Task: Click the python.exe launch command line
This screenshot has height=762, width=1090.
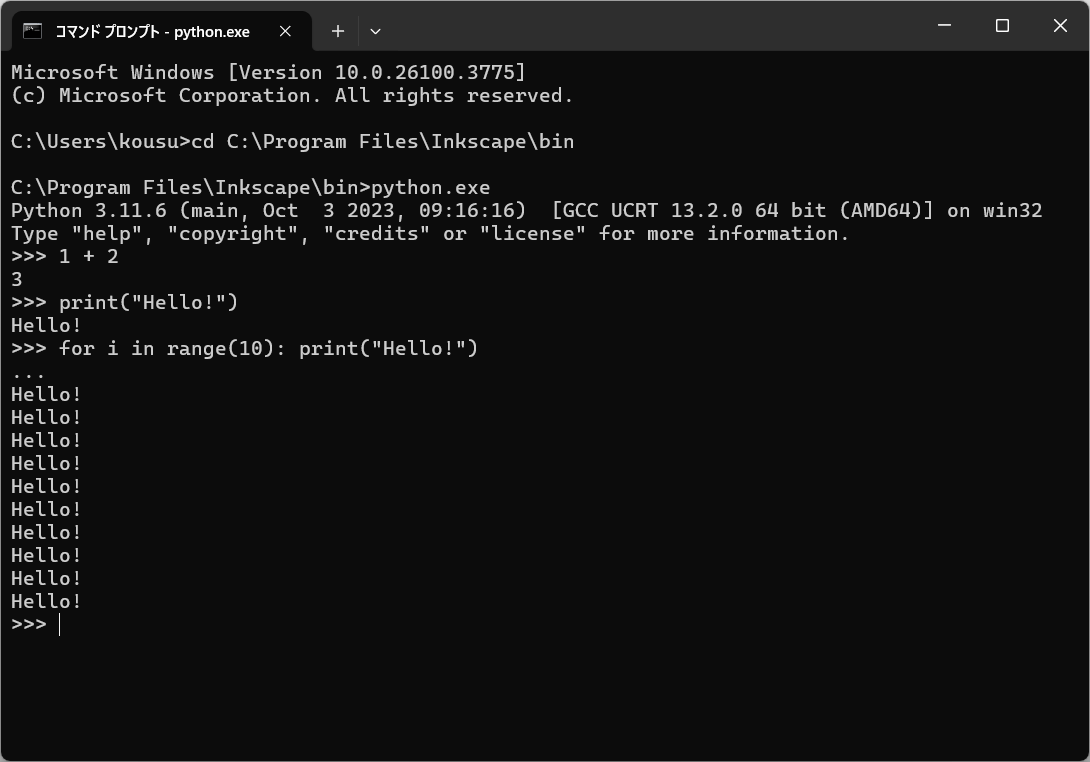Action: [x=250, y=188]
